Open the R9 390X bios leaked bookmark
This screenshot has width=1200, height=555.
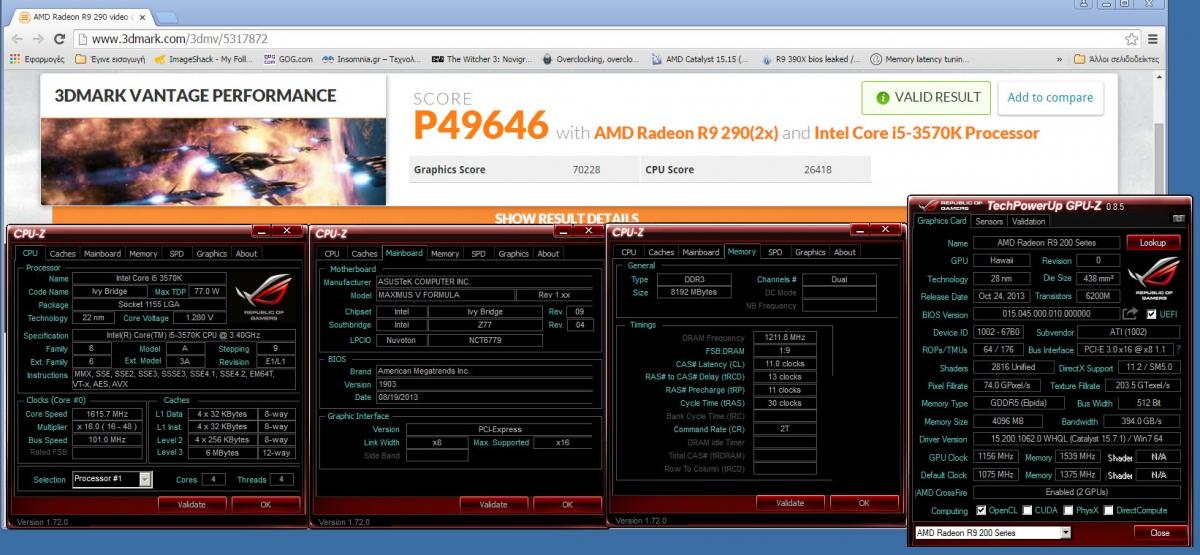coord(809,59)
